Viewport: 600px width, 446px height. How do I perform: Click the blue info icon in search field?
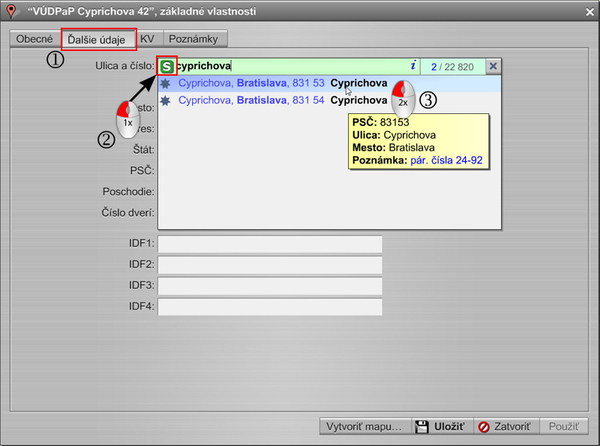[412, 66]
